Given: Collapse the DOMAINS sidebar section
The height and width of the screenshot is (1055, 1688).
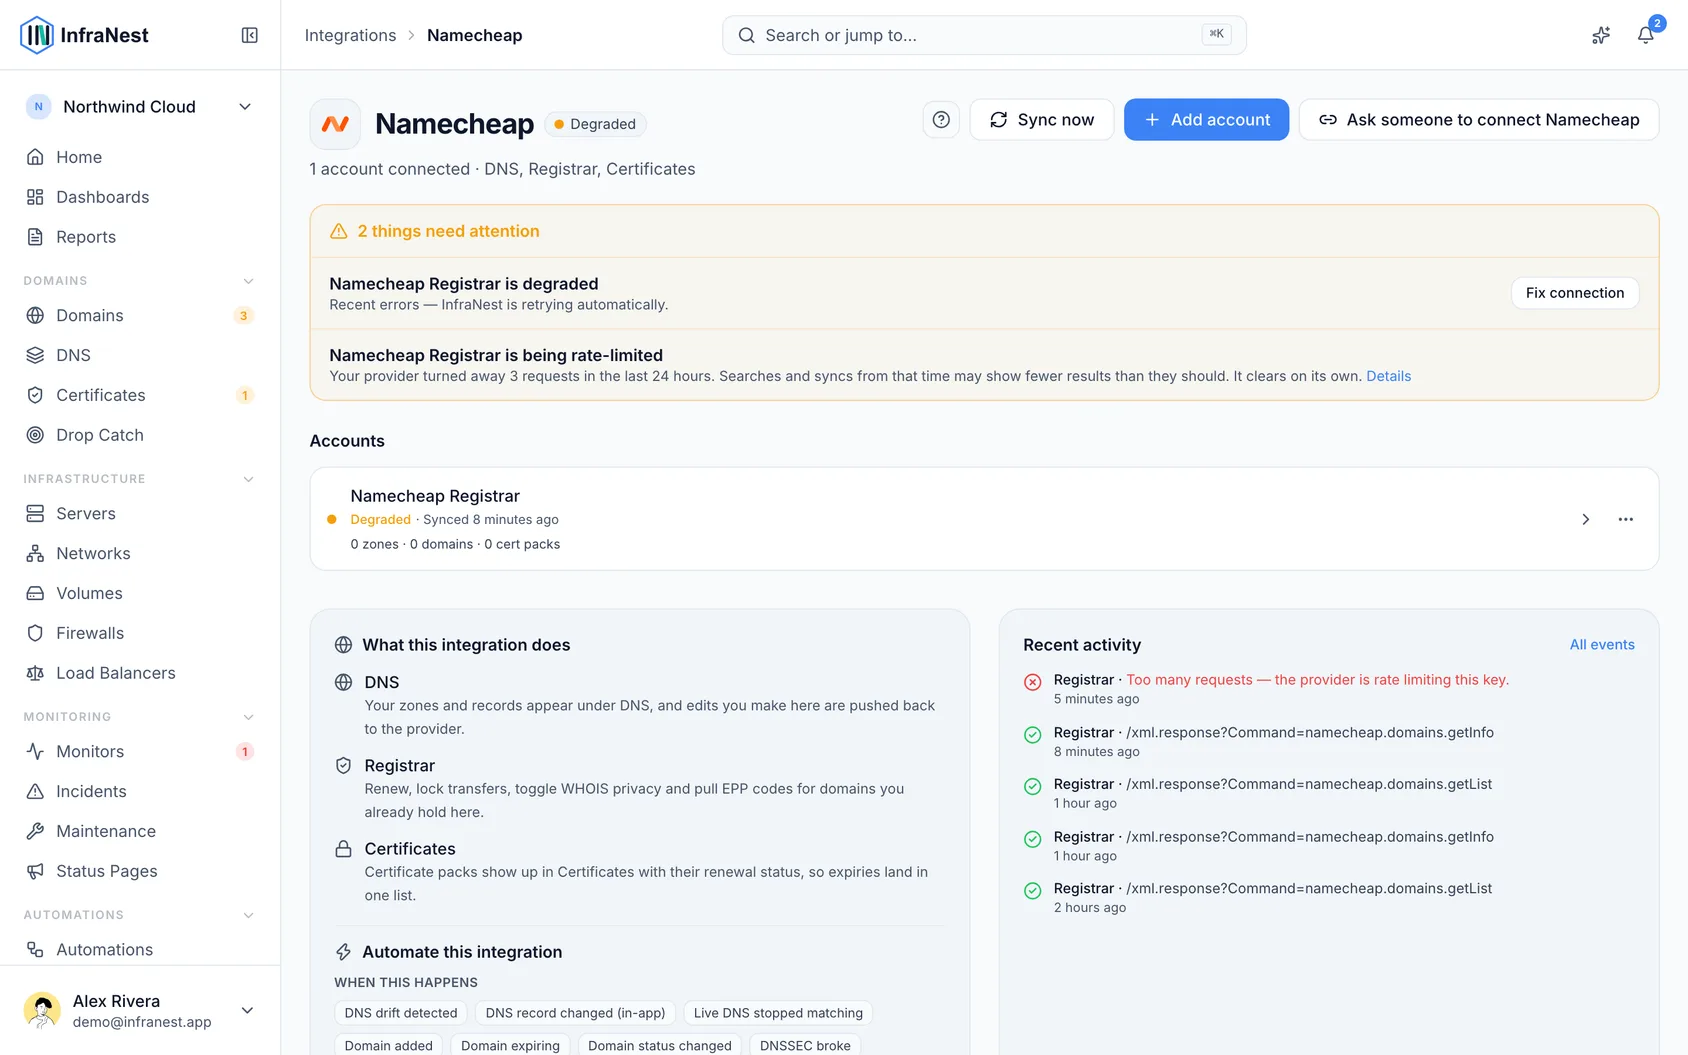Looking at the screenshot, I should click(248, 281).
